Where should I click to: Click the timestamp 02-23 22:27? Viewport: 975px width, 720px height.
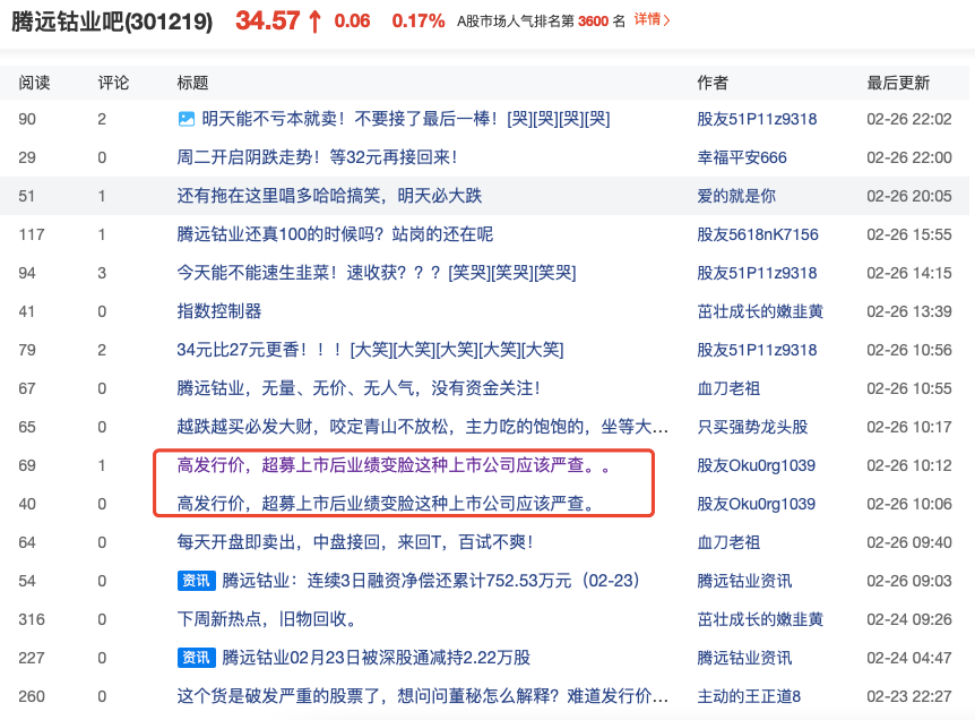point(909,696)
